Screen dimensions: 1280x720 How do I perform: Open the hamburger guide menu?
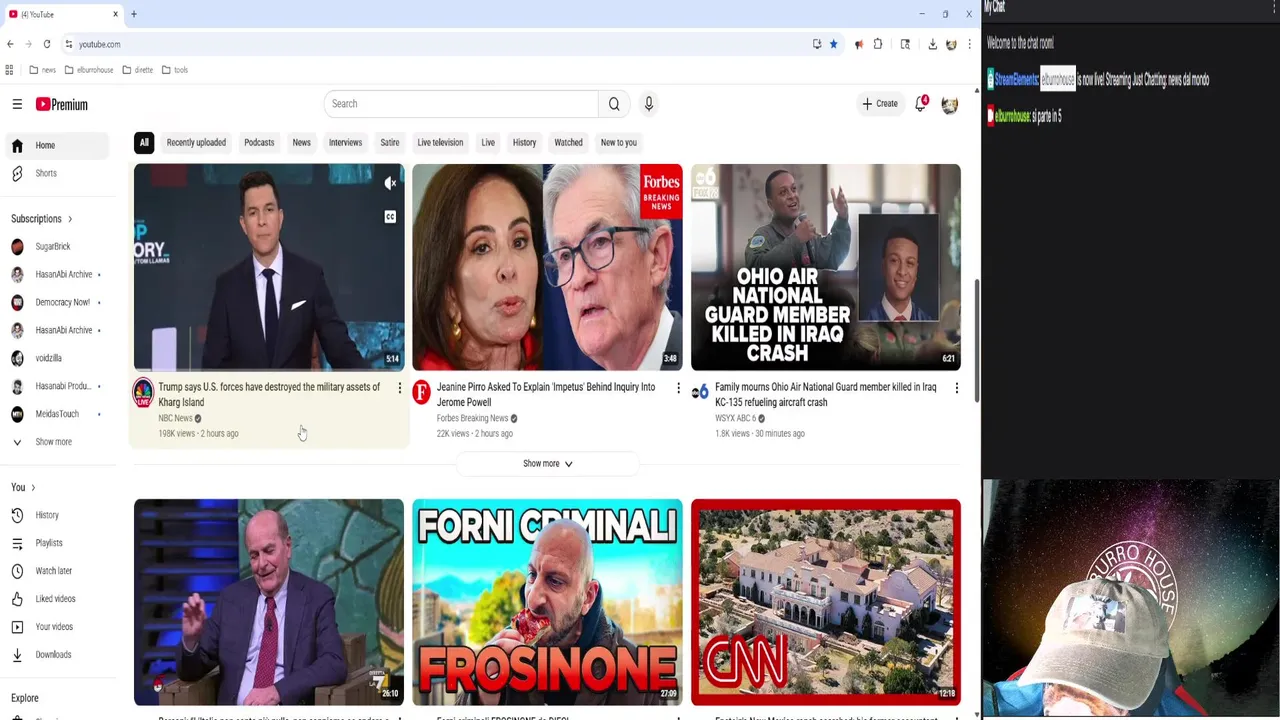pyautogui.click(x=17, y=104)
